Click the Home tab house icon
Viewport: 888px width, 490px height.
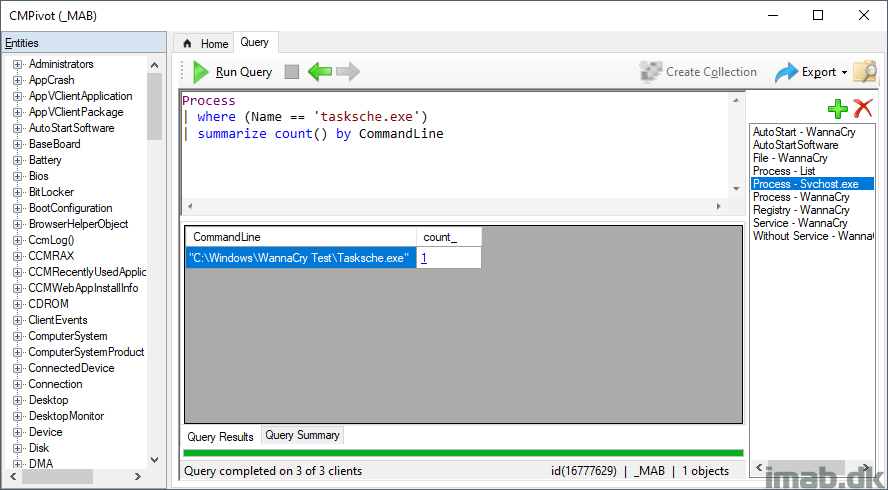click(x=187, y=44)
